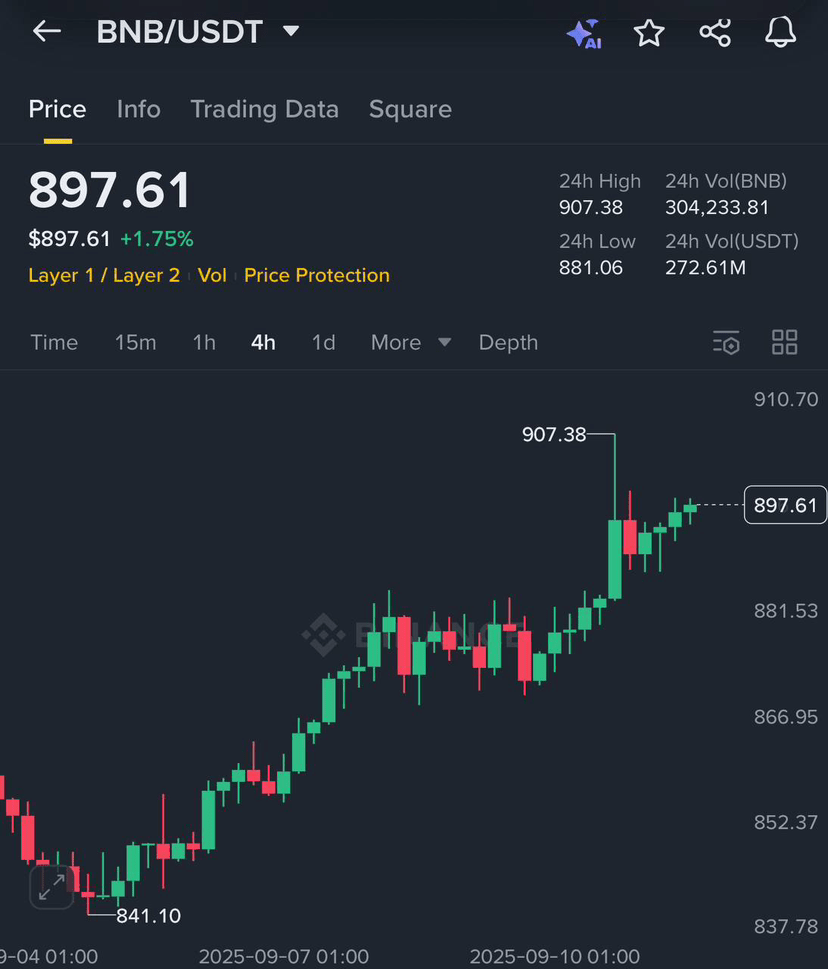The width and height of the screenshot is (828, 969).
Task: Tap the 24h Low value 881.06
Action: tap(591, 268)
